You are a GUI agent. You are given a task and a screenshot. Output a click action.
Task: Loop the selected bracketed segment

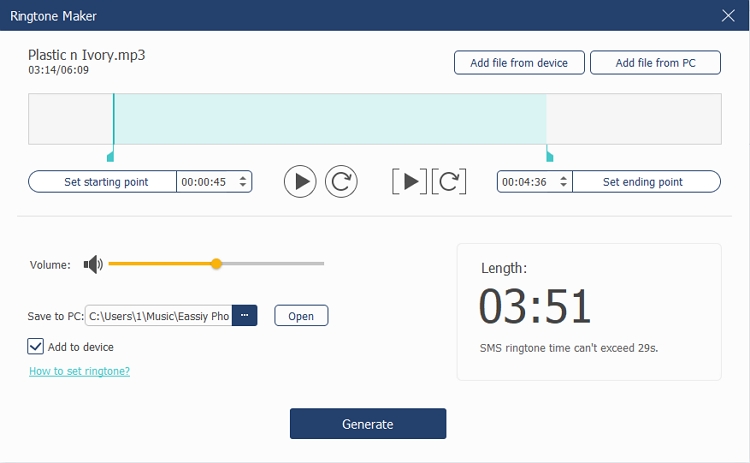pos(449,182)
